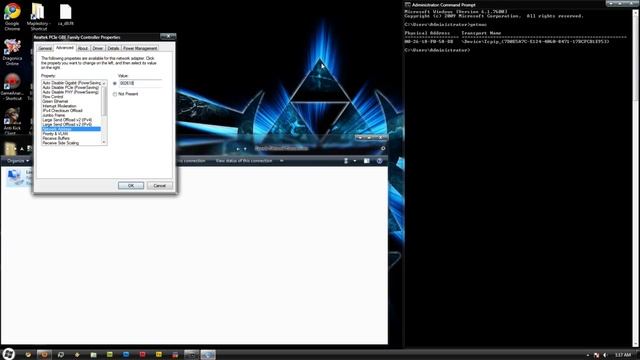Switch to the Power Management tab

[x=140, y=48]
